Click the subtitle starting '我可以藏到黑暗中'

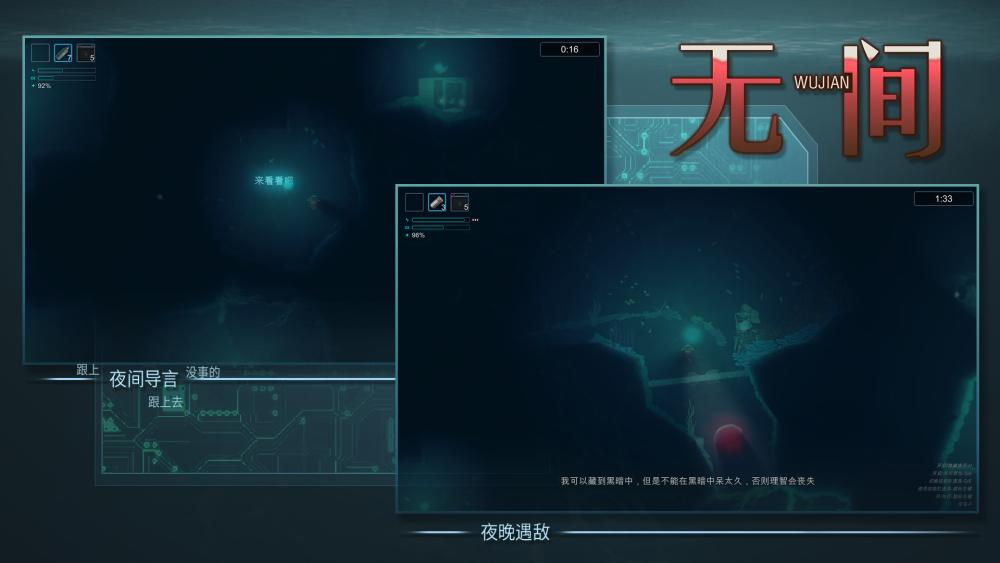[688, 481]
